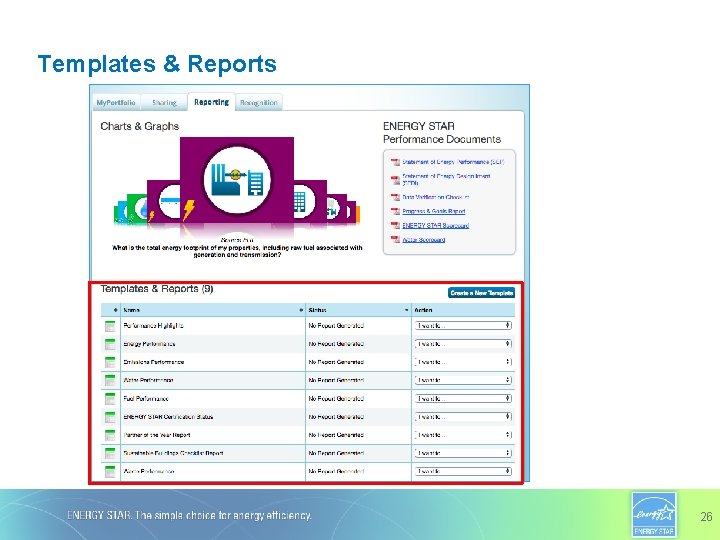This screenshot has height=540, width=720.
Task: Open the I want to dropdown for Water Performance
Action: pos(463,380)
